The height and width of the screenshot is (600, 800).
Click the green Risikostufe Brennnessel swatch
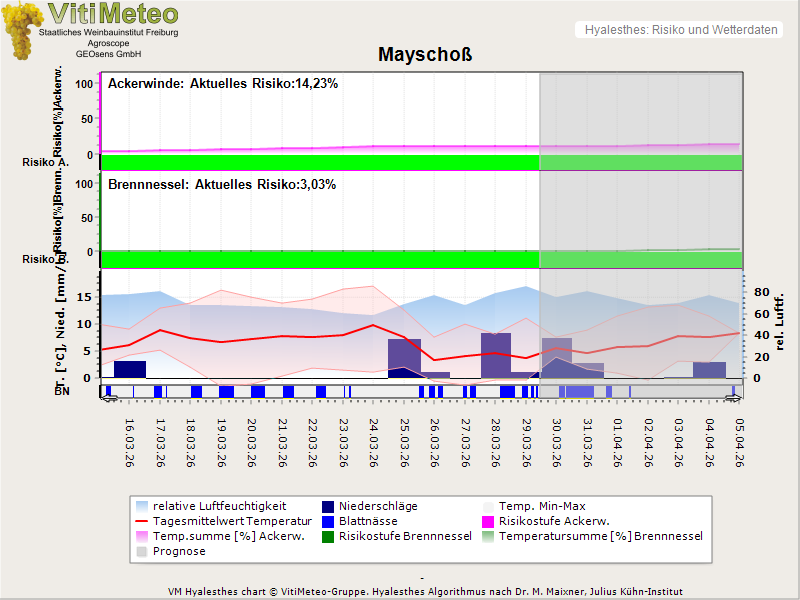pyautogui.click(x=329, y=536)
